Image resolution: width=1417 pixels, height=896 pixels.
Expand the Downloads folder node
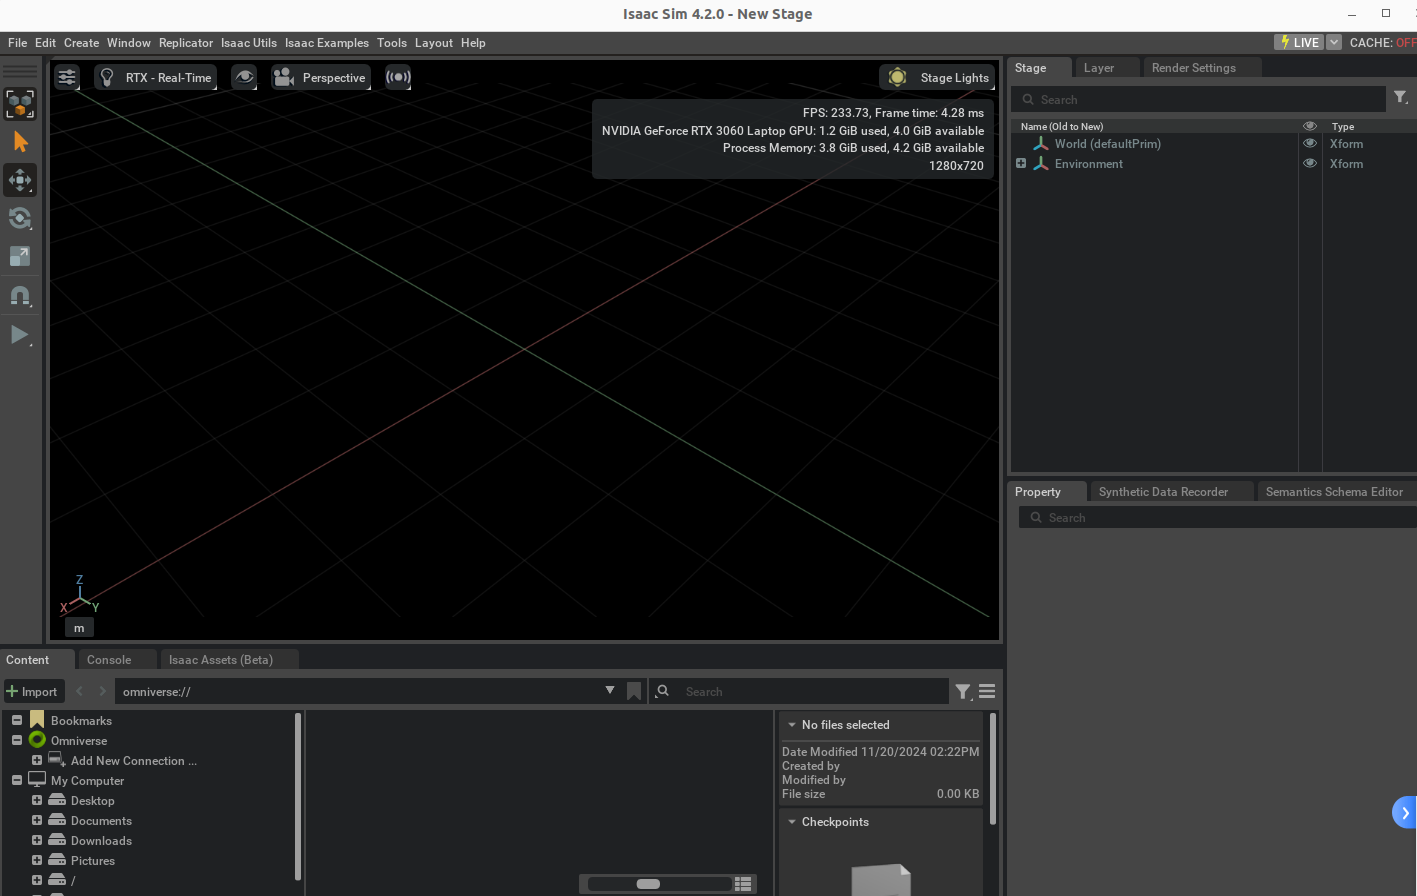(x=37, y=840)
